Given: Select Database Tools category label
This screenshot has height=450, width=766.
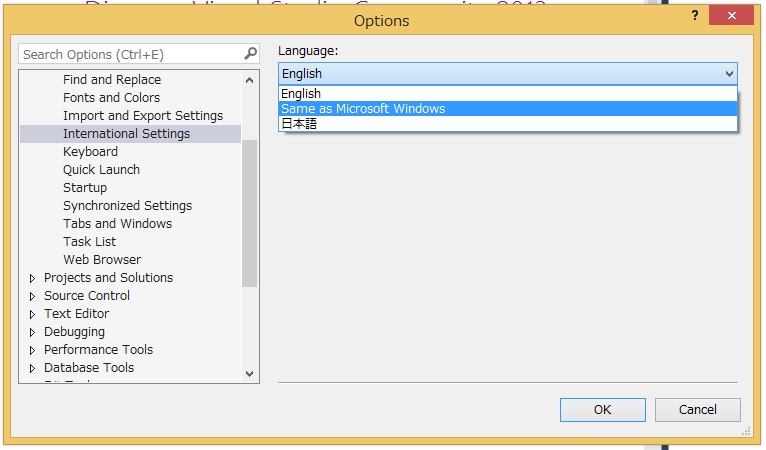Looking at the screenshot, I should [88, 367].
